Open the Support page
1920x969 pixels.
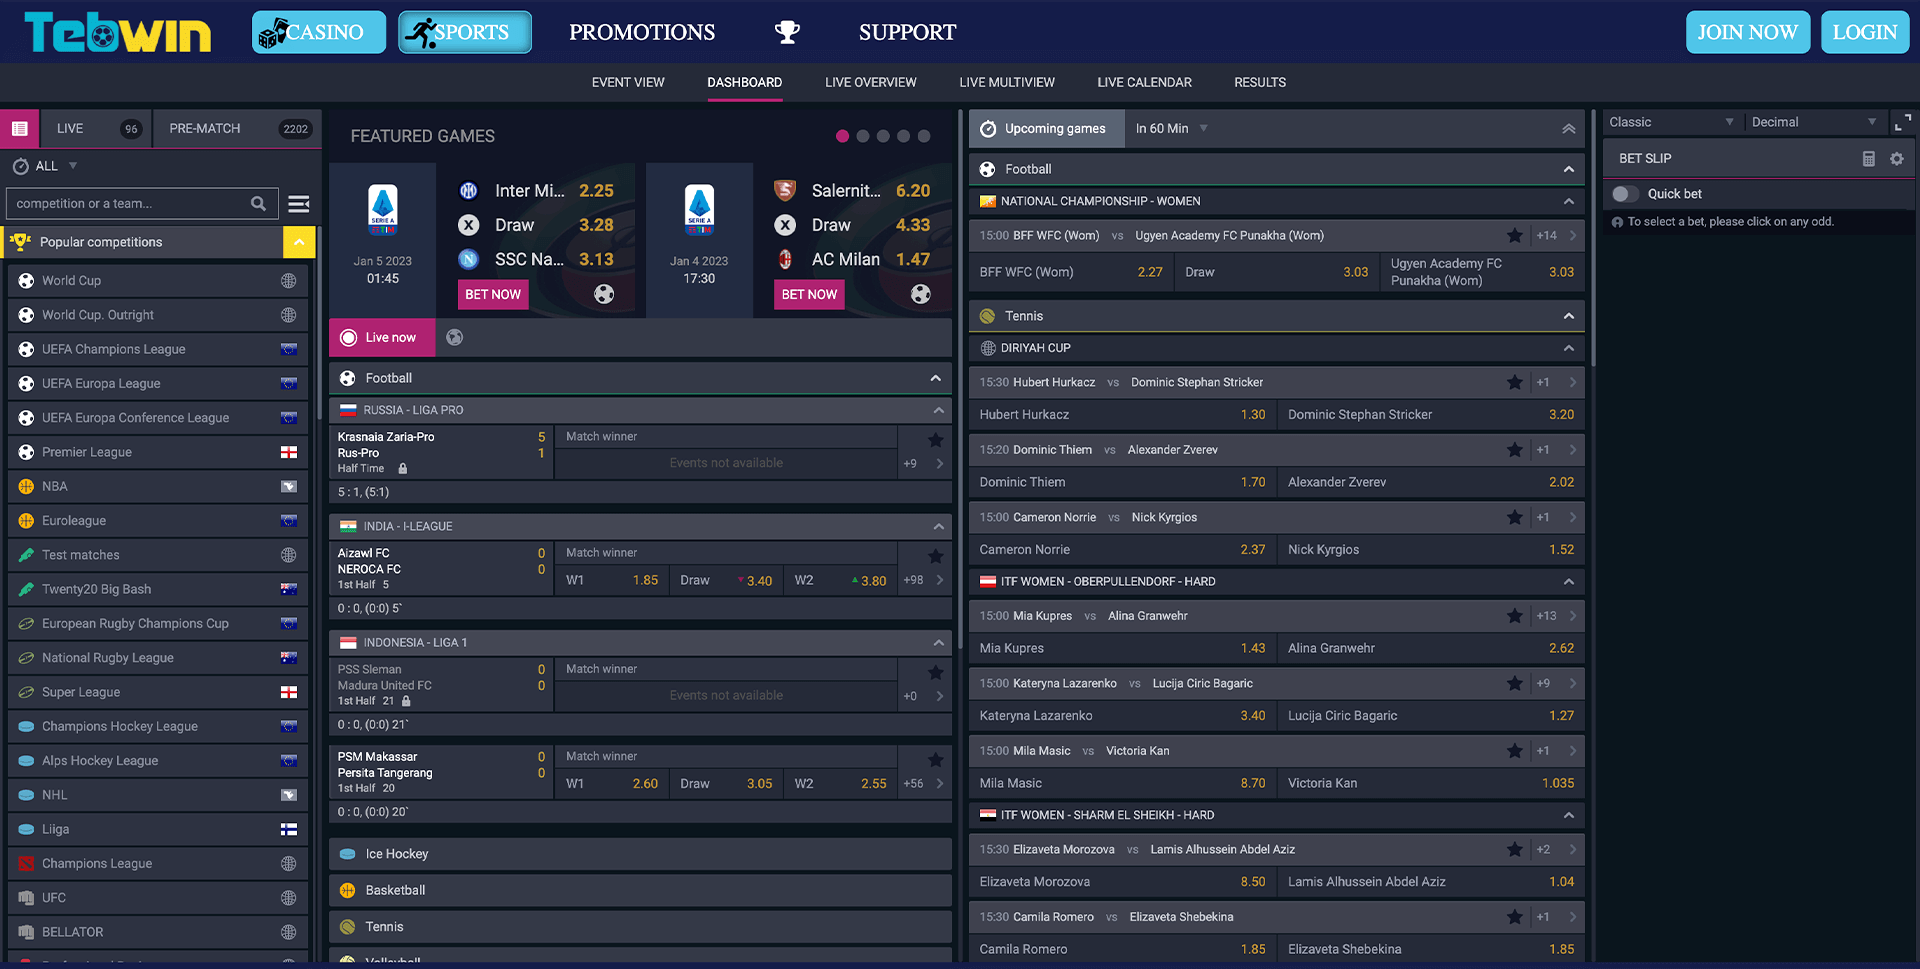point(907,32)
